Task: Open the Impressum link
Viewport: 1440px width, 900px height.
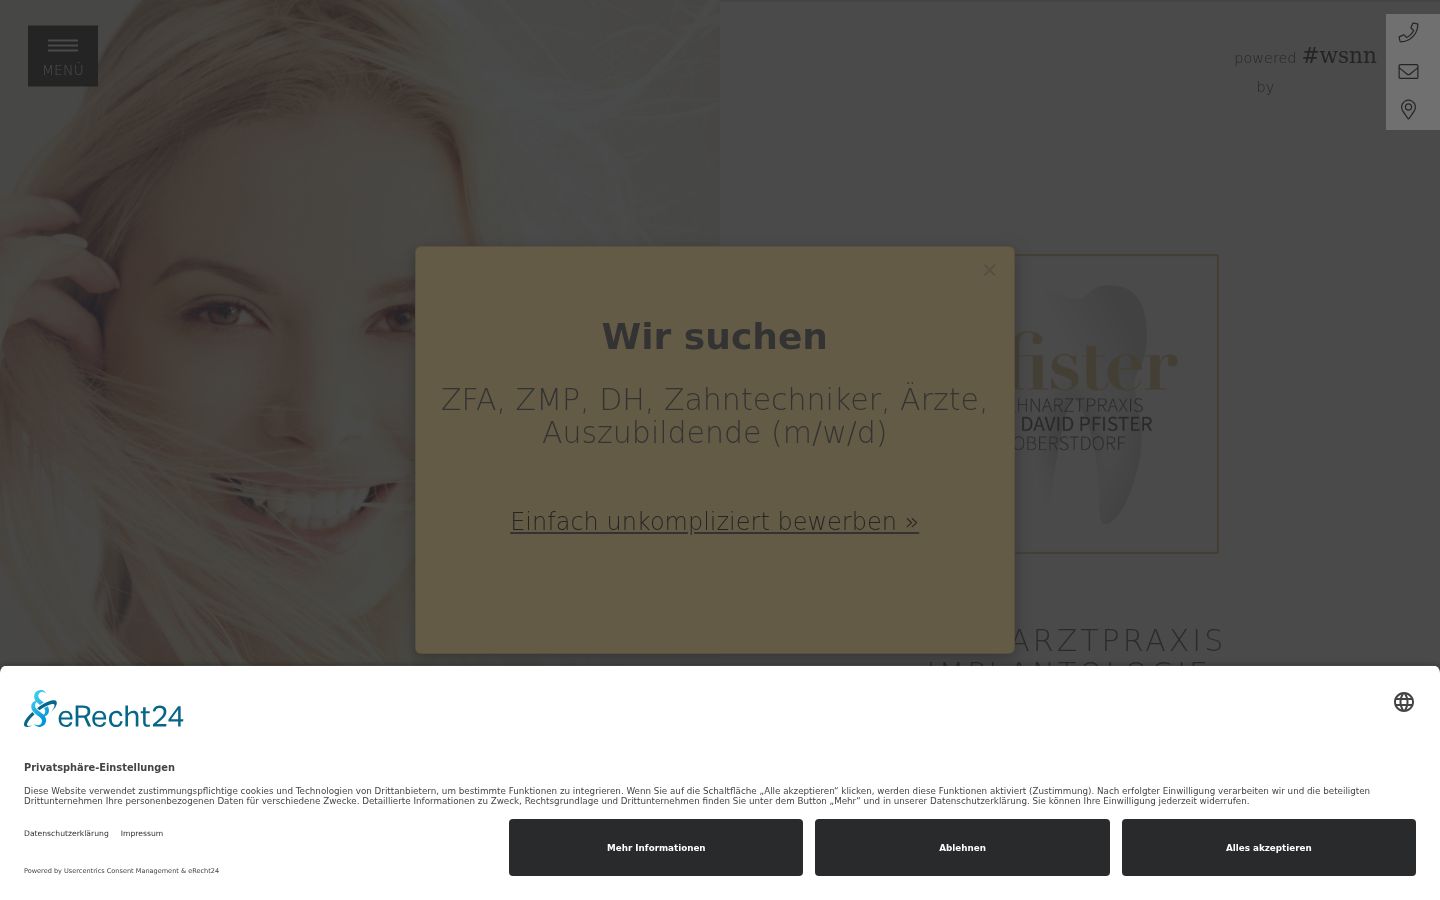Action: coord(142,833)
